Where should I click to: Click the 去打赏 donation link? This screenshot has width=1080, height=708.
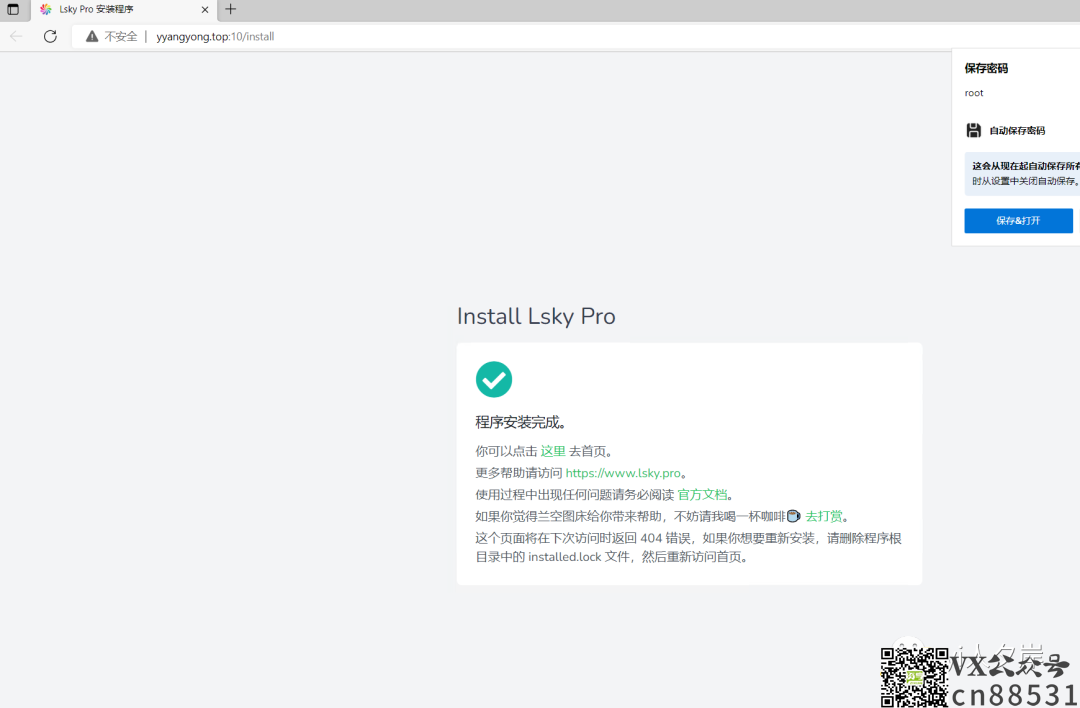(824, 516)
